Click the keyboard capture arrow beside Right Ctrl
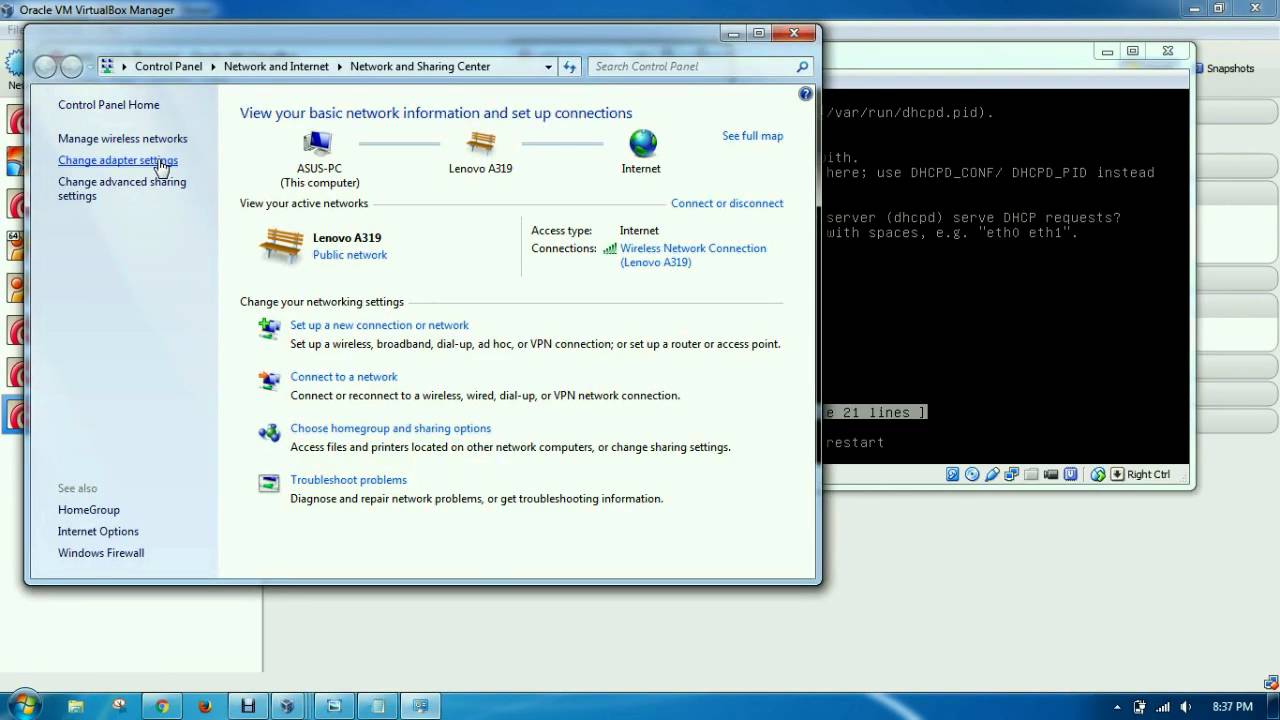The image size is (1280, 720). (1117, 474)
